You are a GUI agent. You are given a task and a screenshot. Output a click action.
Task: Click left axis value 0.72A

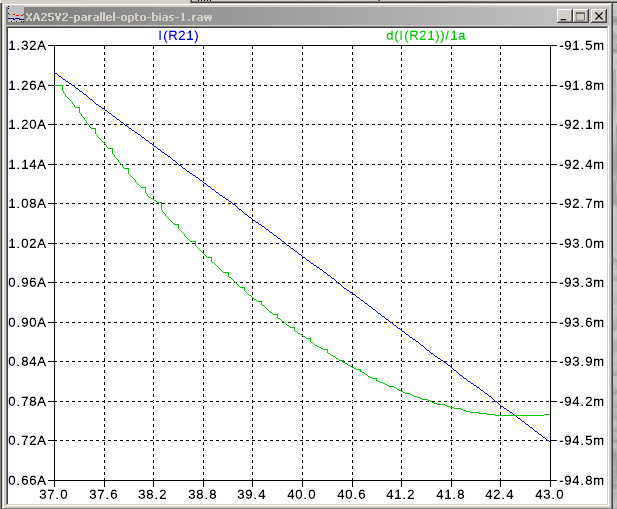(x=27, y=440)
